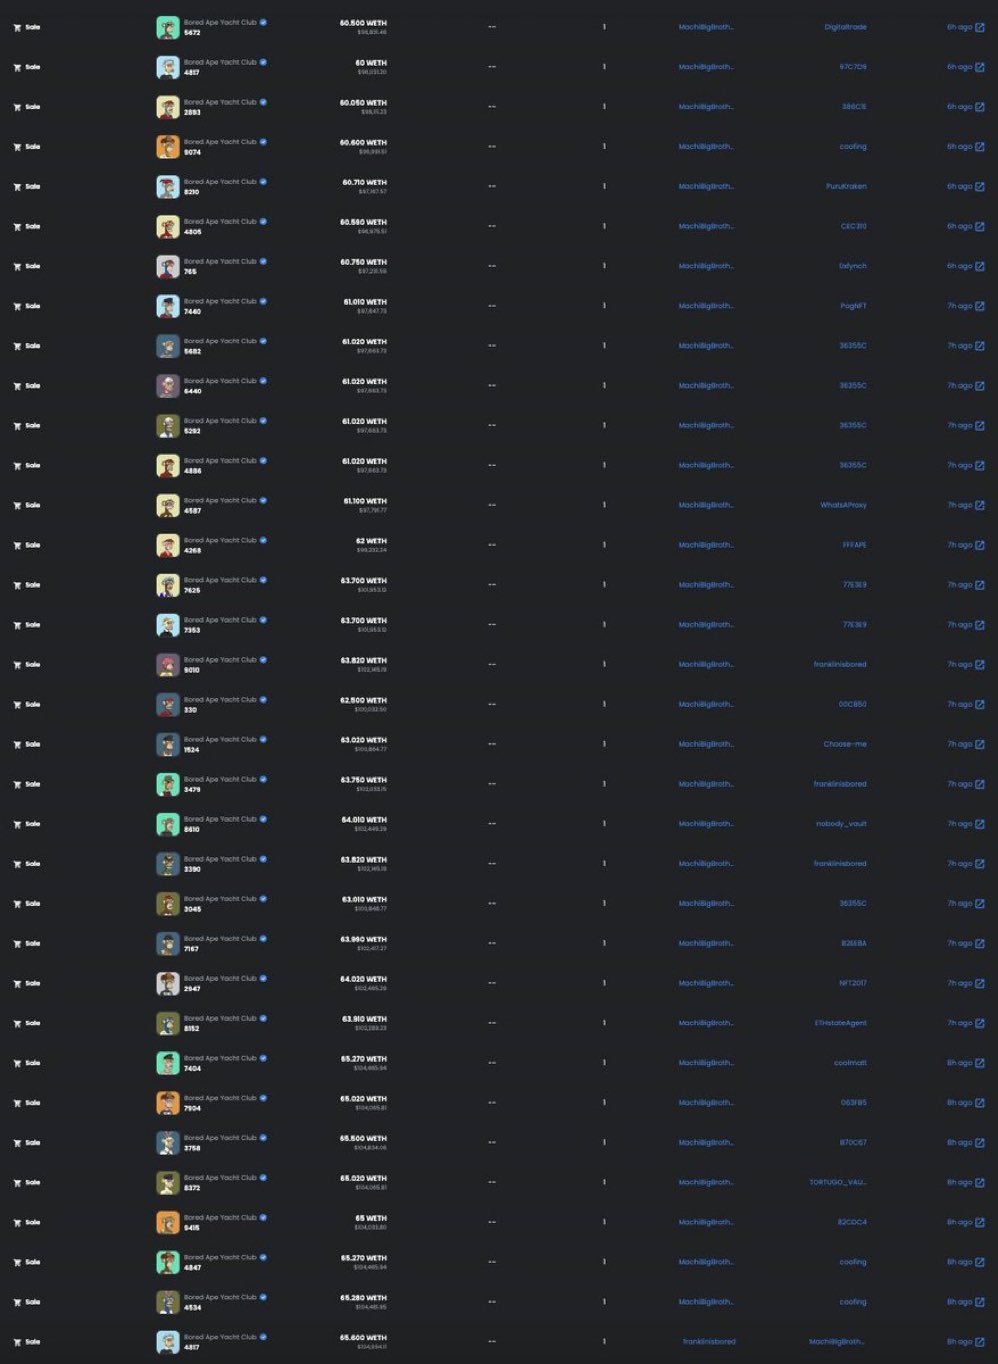This screenshot has height=1364, width=998.
Task: Open the external link icon for ape 4534
Action: coord(979,1302)
